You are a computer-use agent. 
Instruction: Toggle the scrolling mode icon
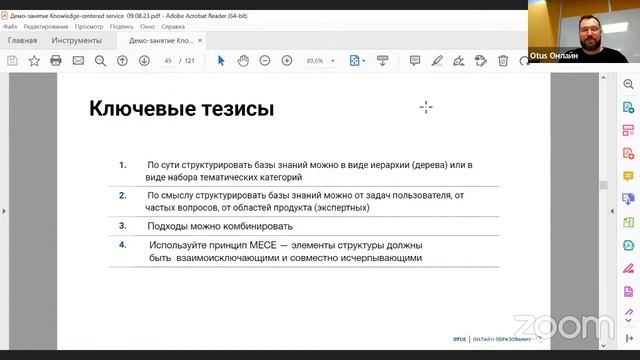click(382, 61)
